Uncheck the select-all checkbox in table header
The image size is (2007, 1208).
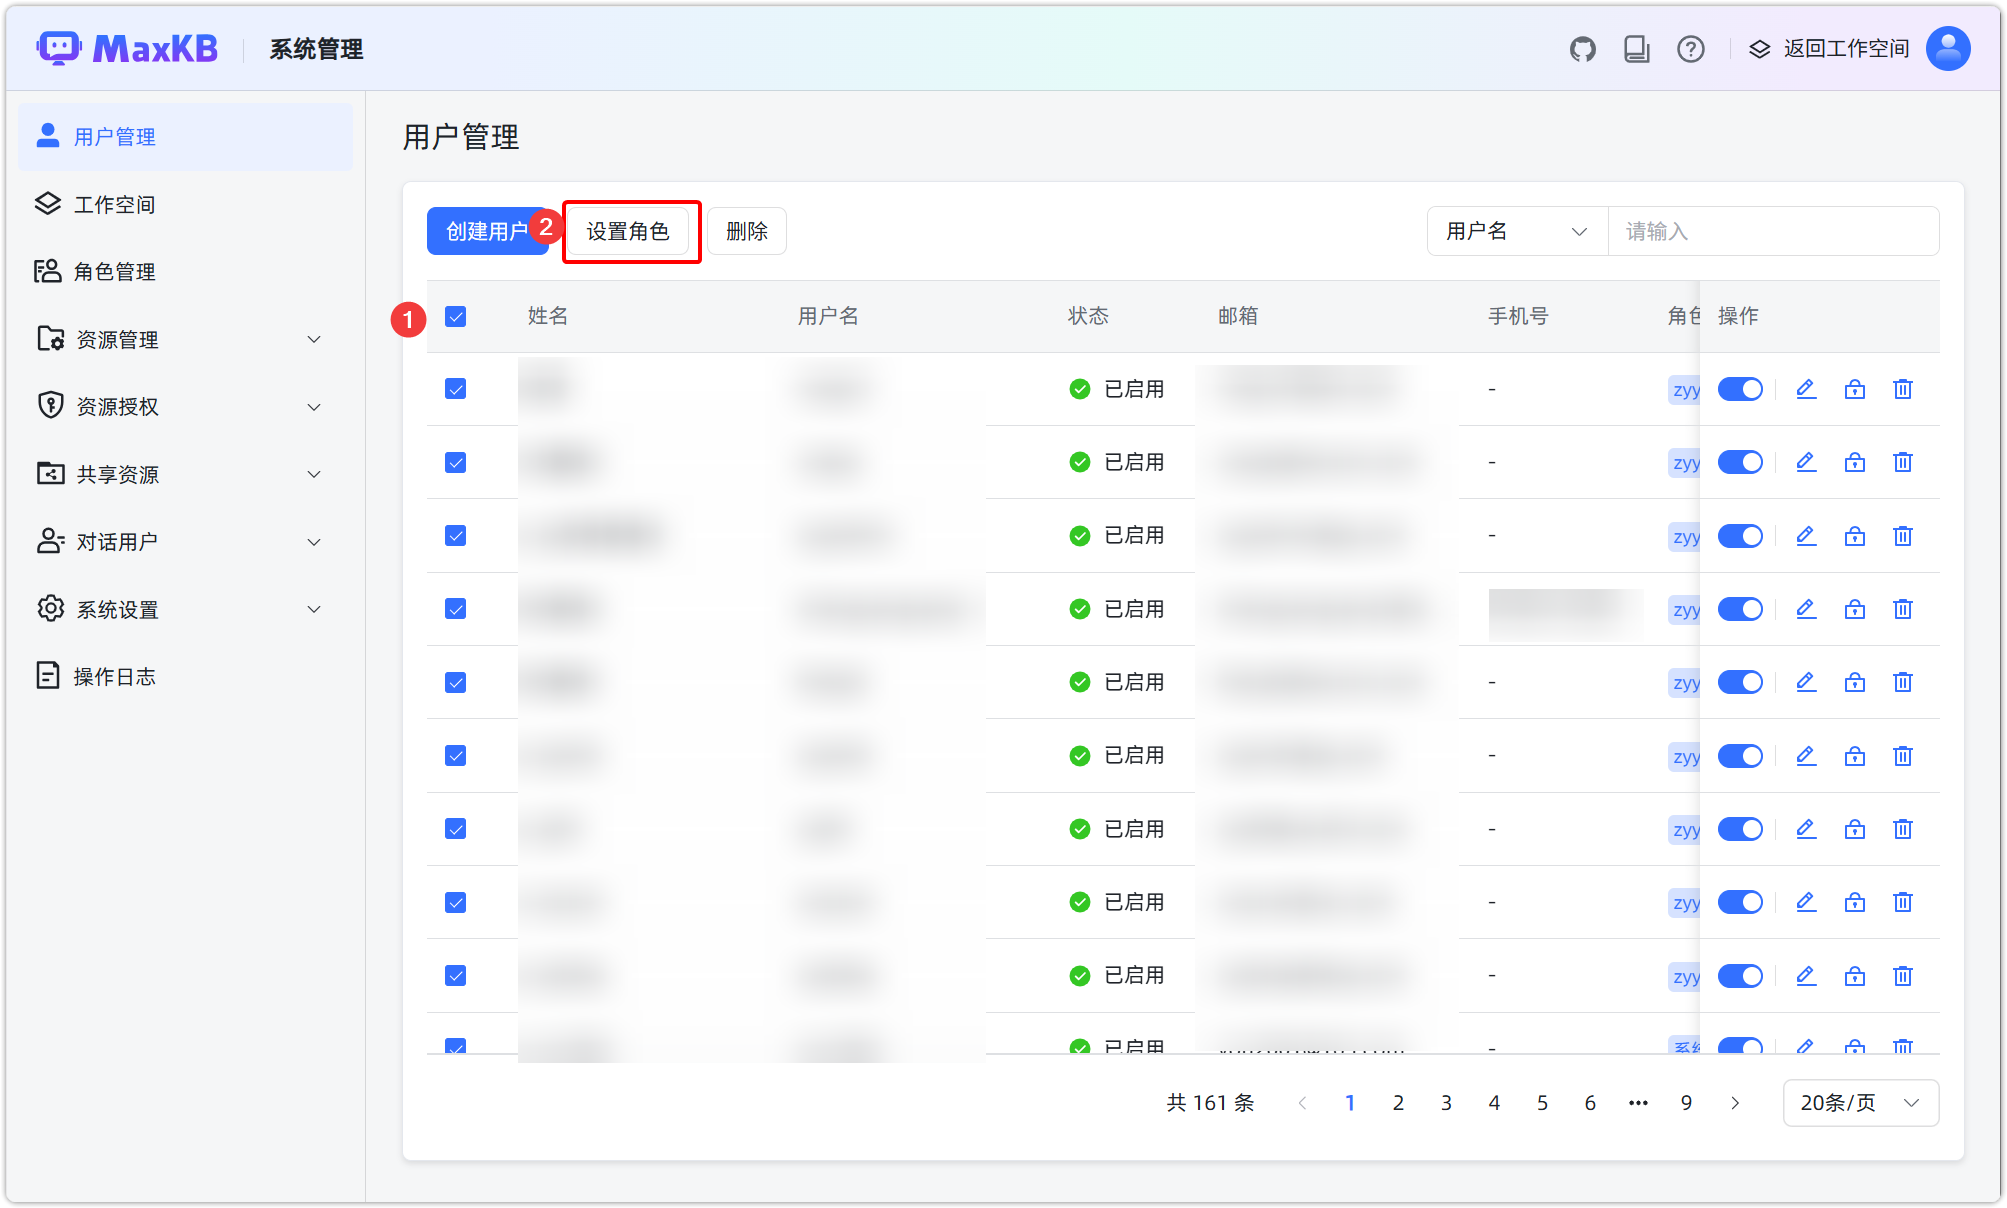pos(455,316)
